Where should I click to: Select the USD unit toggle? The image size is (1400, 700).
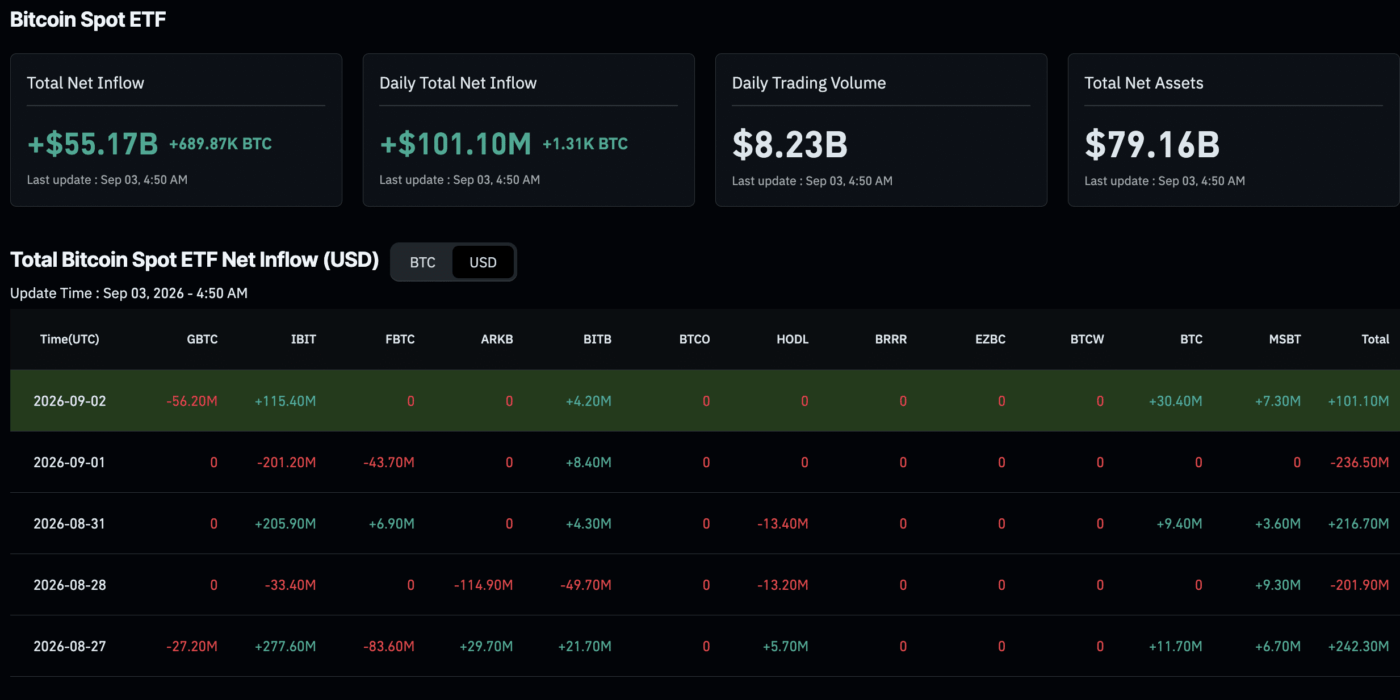point(483,262)
